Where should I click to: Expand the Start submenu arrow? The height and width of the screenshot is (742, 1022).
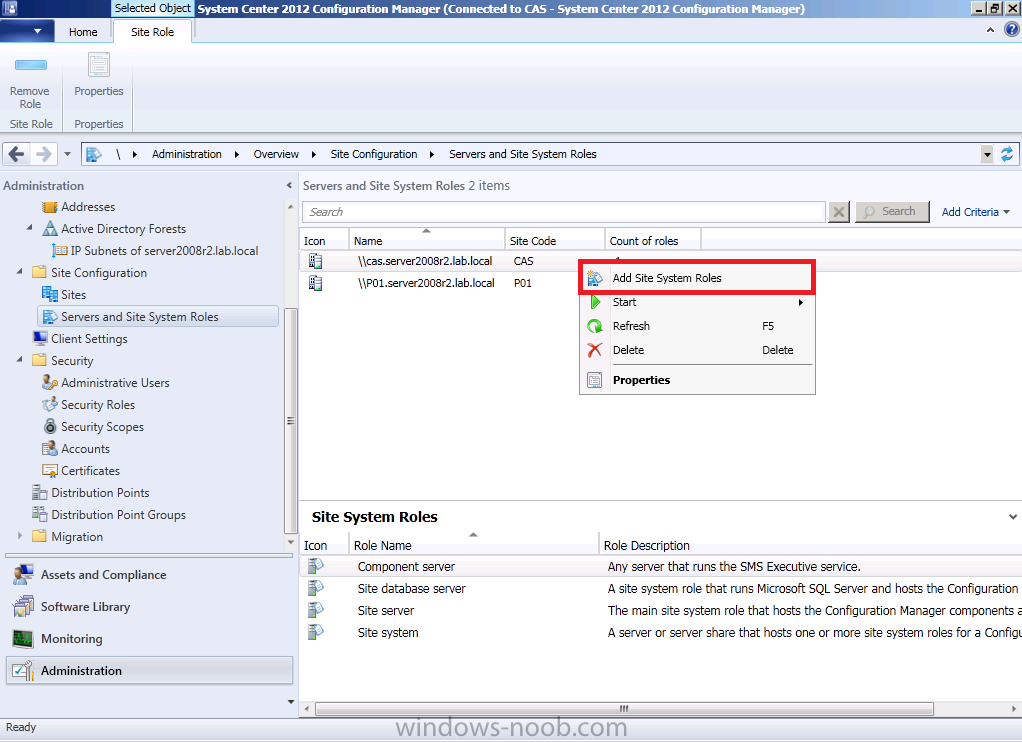click(x=801, y=303)
